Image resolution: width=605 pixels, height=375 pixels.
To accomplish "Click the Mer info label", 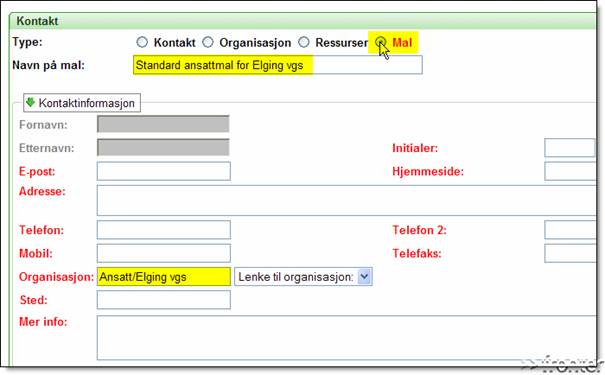I will coord(43,321).
